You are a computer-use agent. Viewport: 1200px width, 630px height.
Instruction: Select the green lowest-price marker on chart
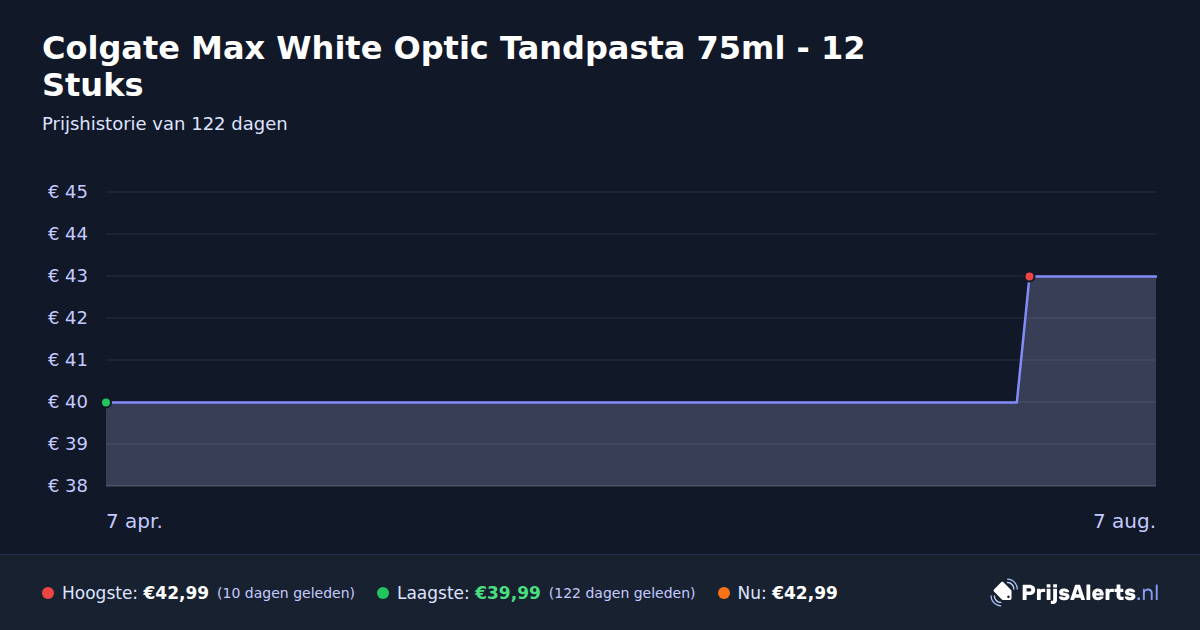point(106,402)
